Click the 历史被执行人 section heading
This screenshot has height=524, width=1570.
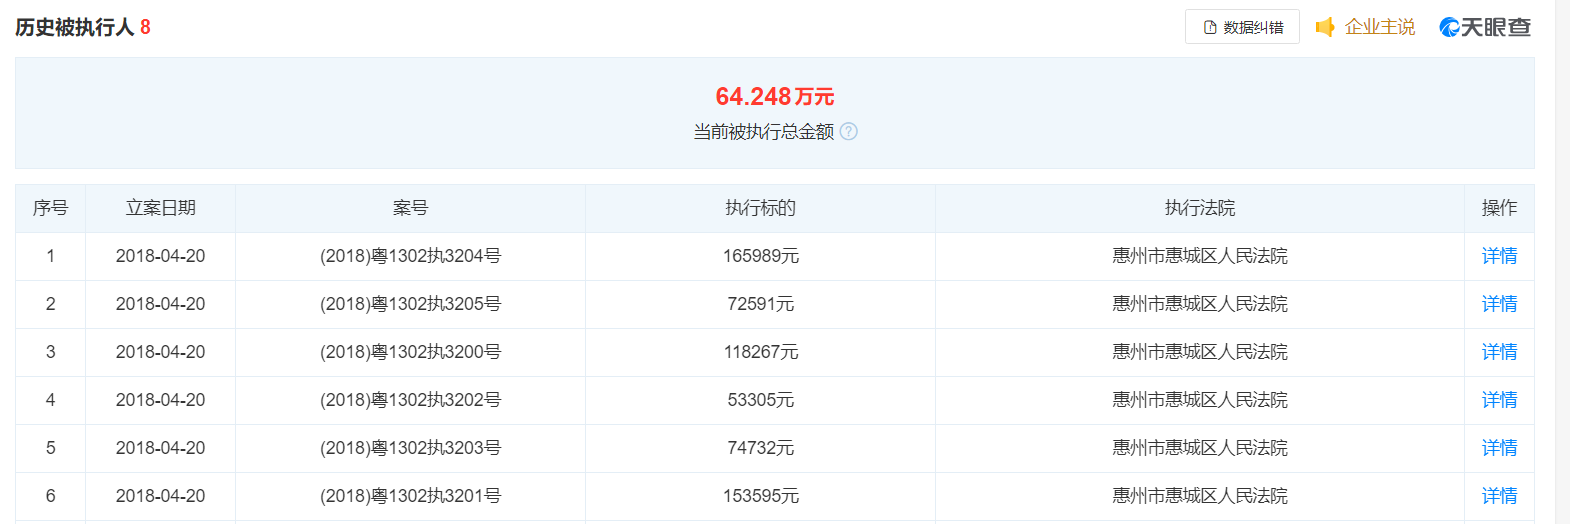click(75, 27)
